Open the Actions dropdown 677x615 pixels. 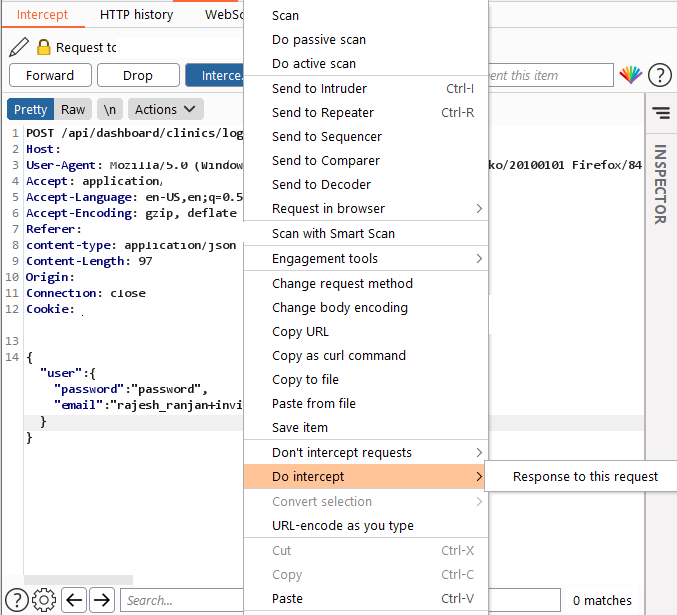pyautogui.click(x=165, y=109)
